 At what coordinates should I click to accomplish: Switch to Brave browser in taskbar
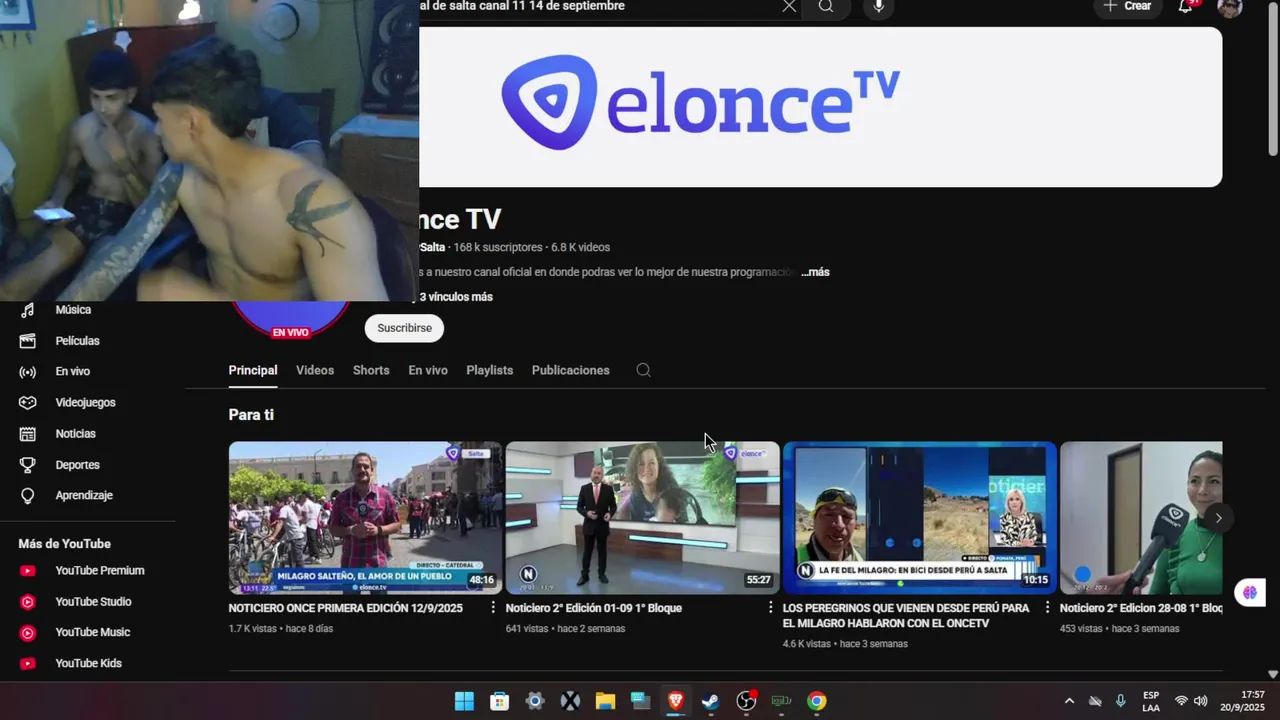pyautogui.click(x=676, y=701)
